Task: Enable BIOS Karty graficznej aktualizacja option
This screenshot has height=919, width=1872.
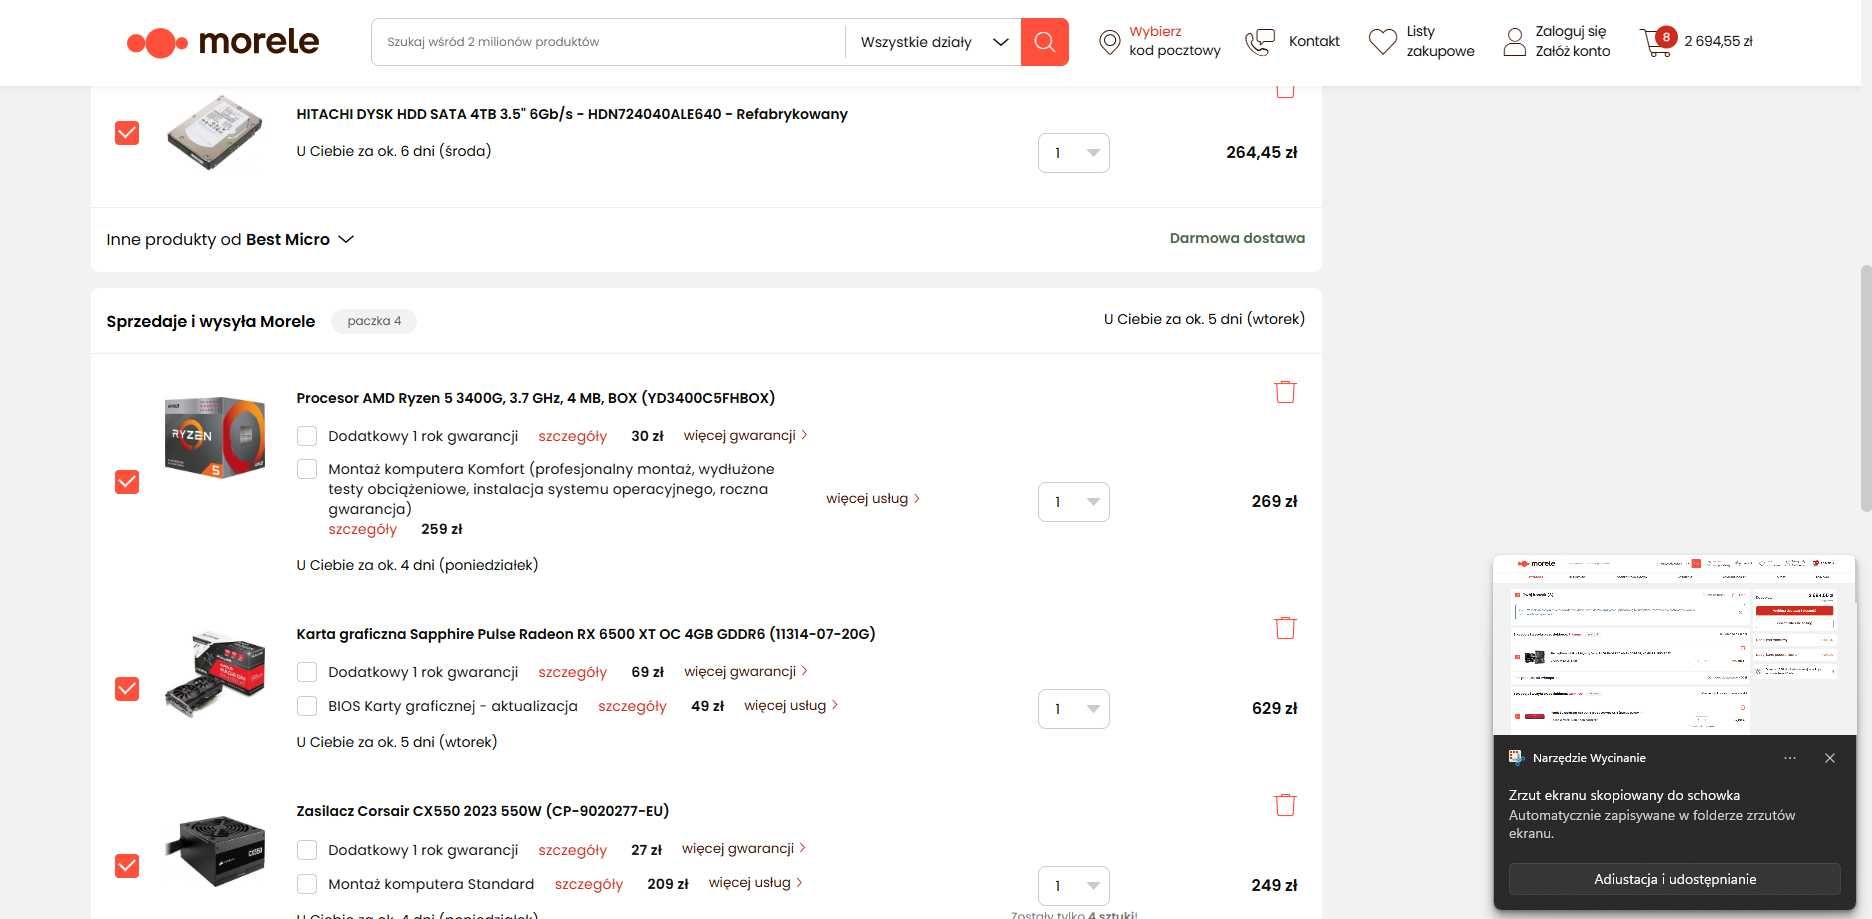Action: (x=307, y=706)
